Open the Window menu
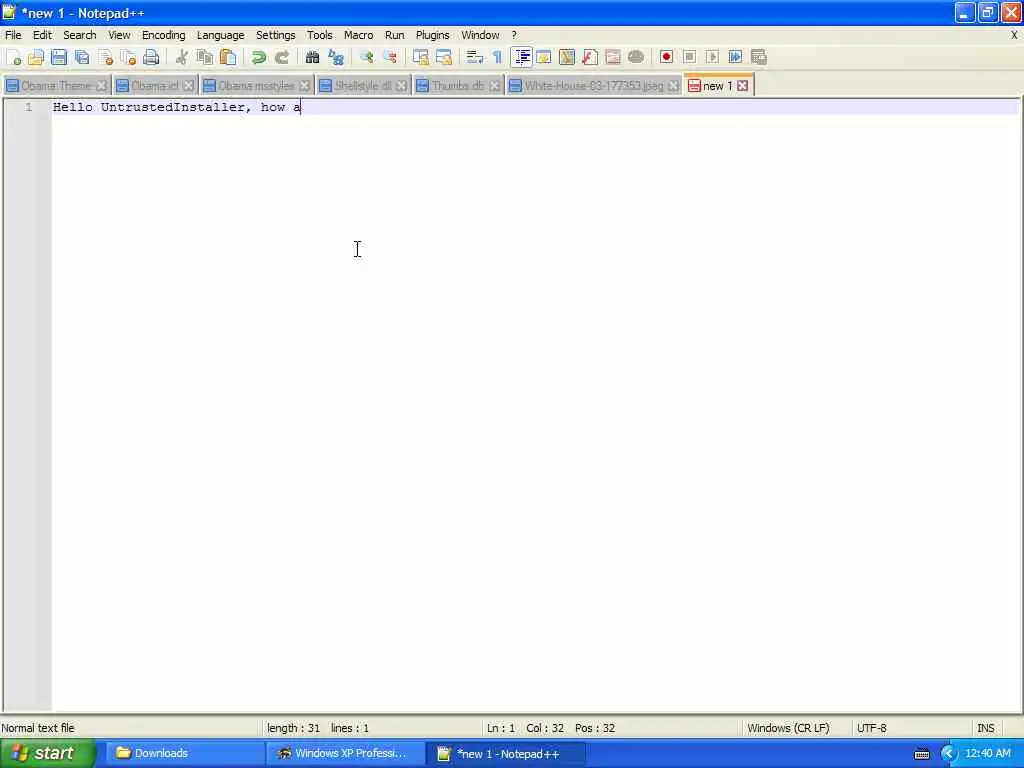The image size is (1024, 768). tap(480, 35)
